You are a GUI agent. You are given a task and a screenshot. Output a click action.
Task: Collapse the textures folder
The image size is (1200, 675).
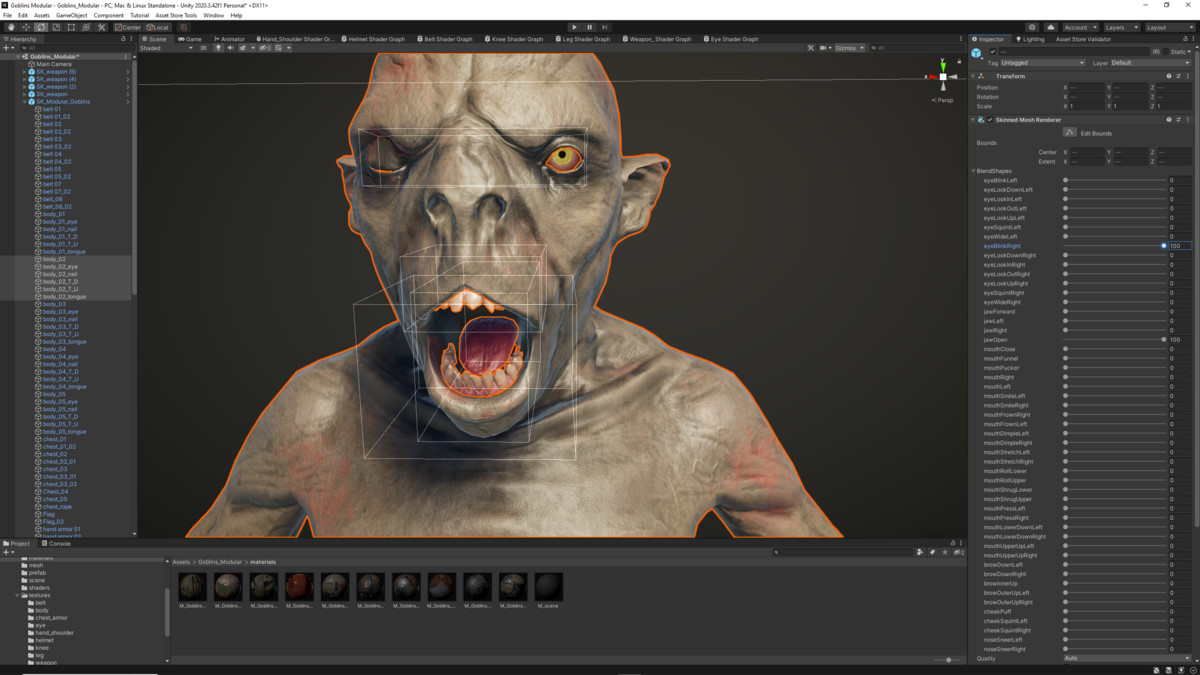(x=17, y=595)
